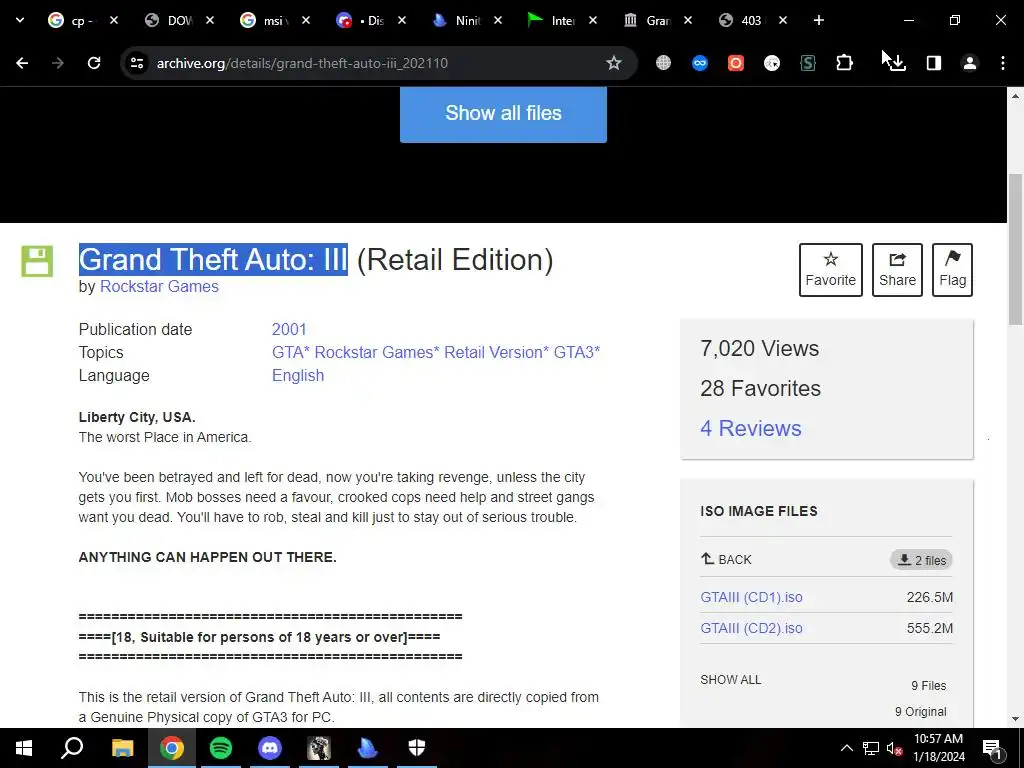Click the browser forward arrow

57,63
